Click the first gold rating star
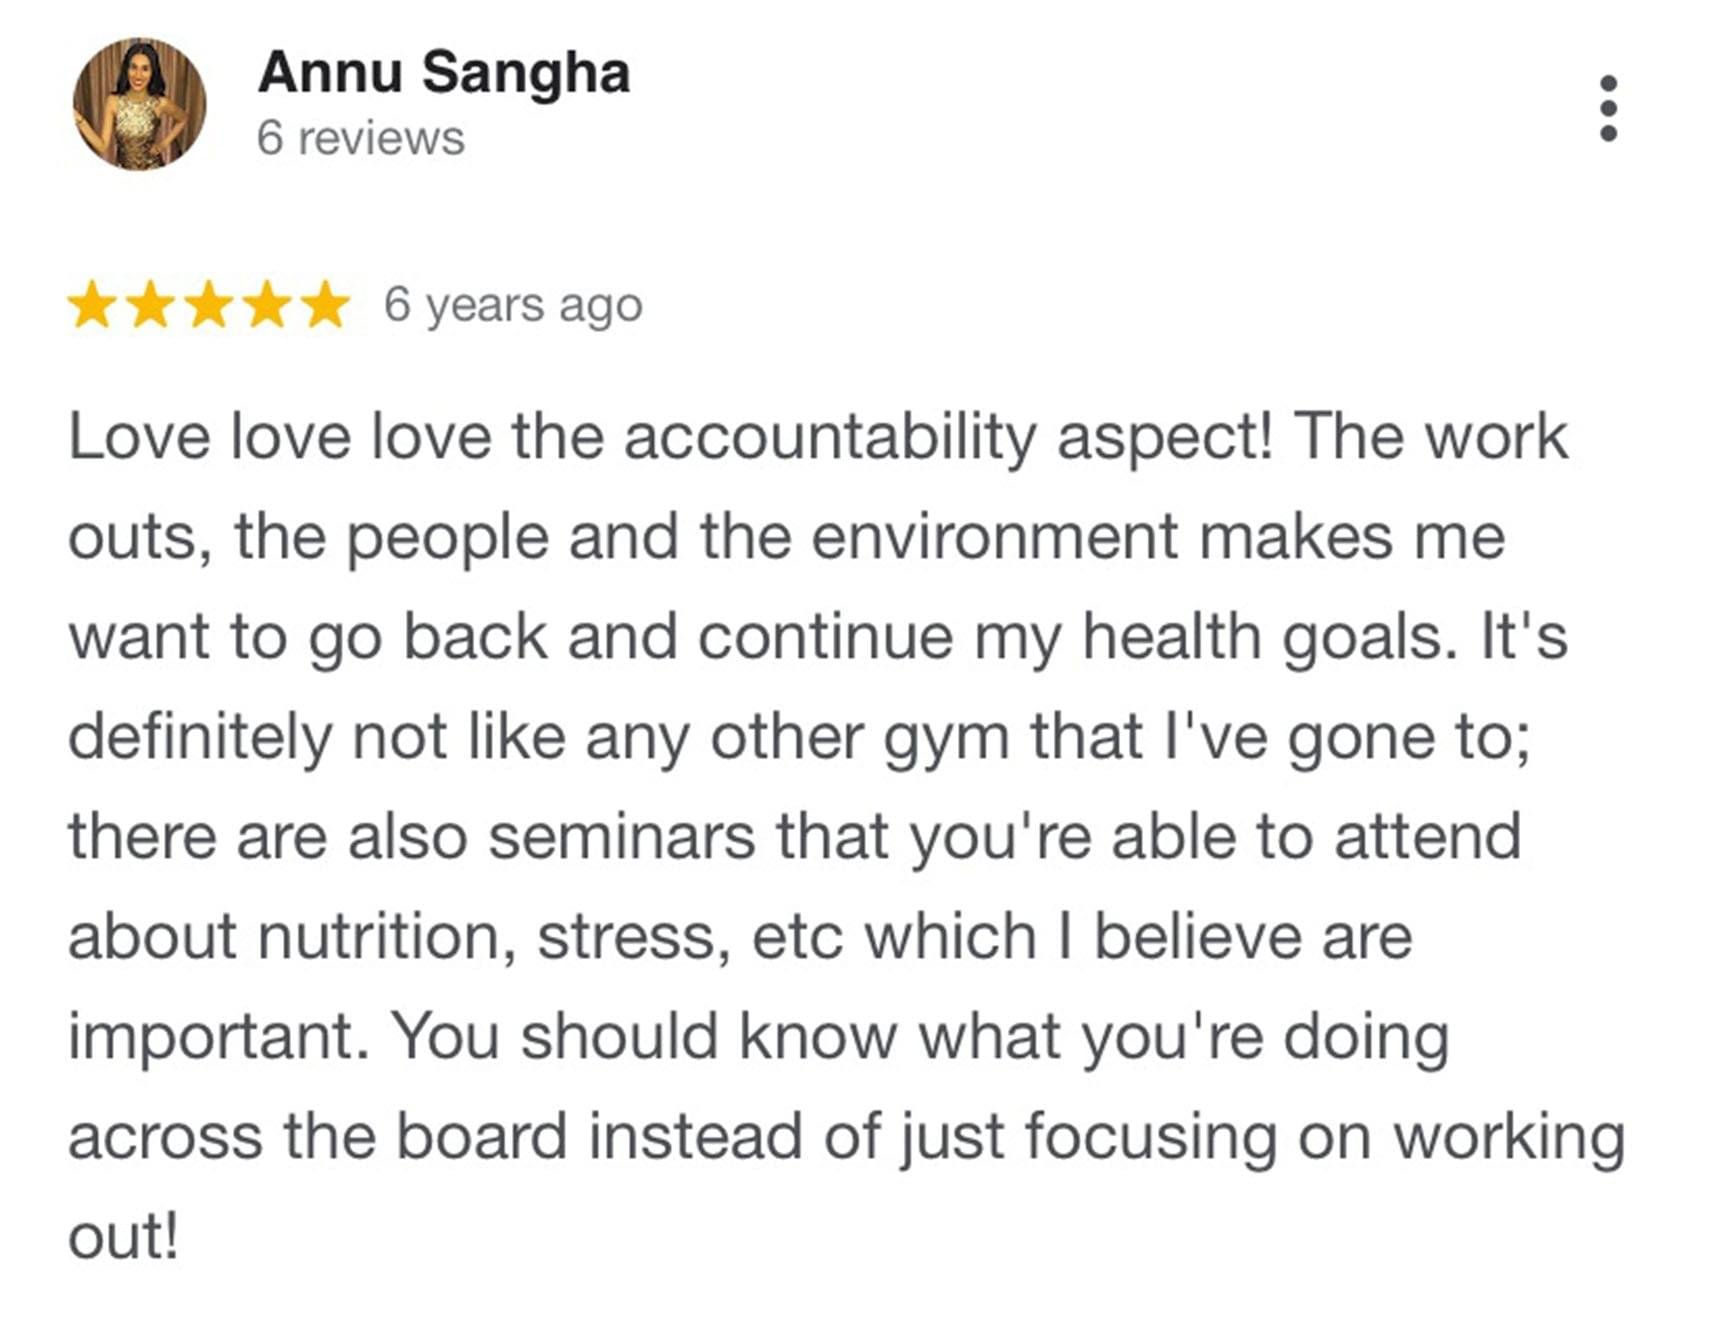Image resolution: width=1726 pixels, height=1321 pixels. coord(92,305)
